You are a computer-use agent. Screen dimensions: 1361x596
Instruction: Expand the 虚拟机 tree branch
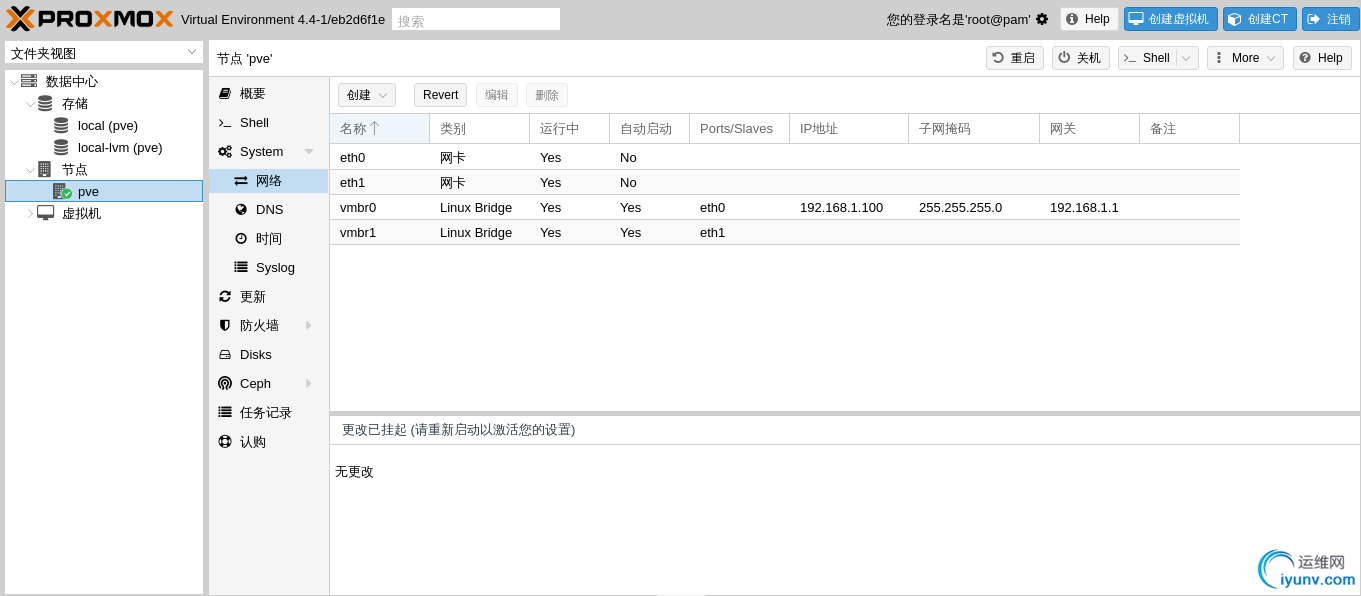[x=30, y=213]
